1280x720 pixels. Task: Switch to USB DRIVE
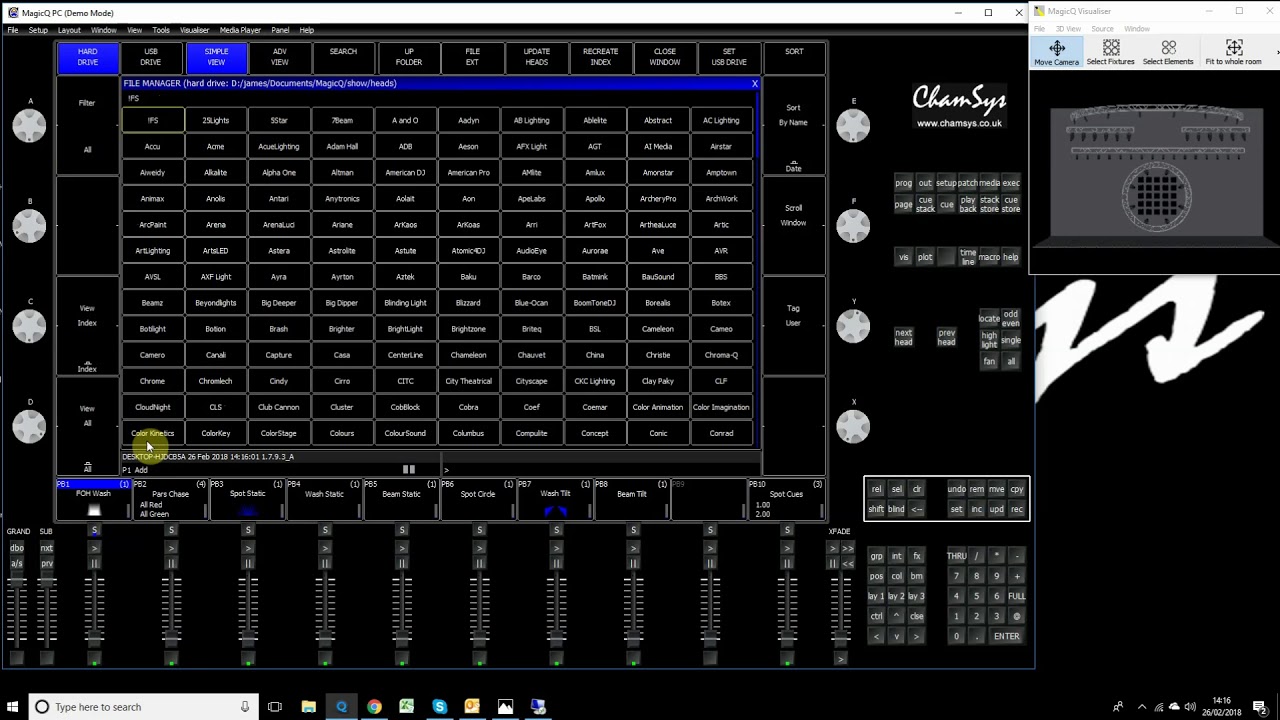click(x=150, y=57)
